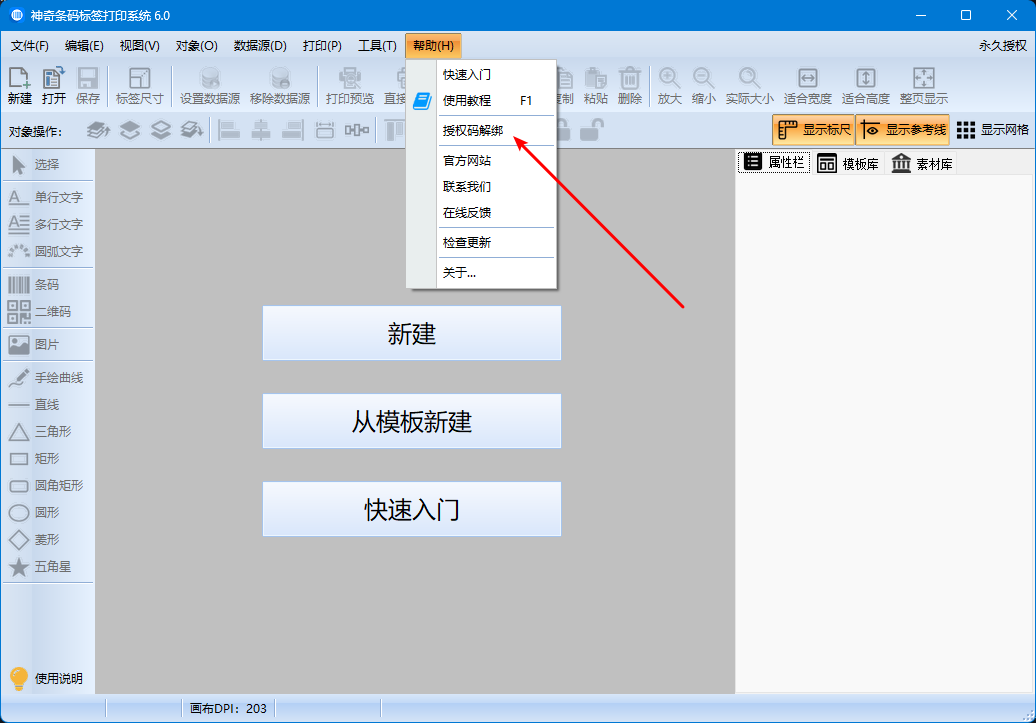Open the 视图(V) menu
1036x723 pixels.
(x=139, y=46)
